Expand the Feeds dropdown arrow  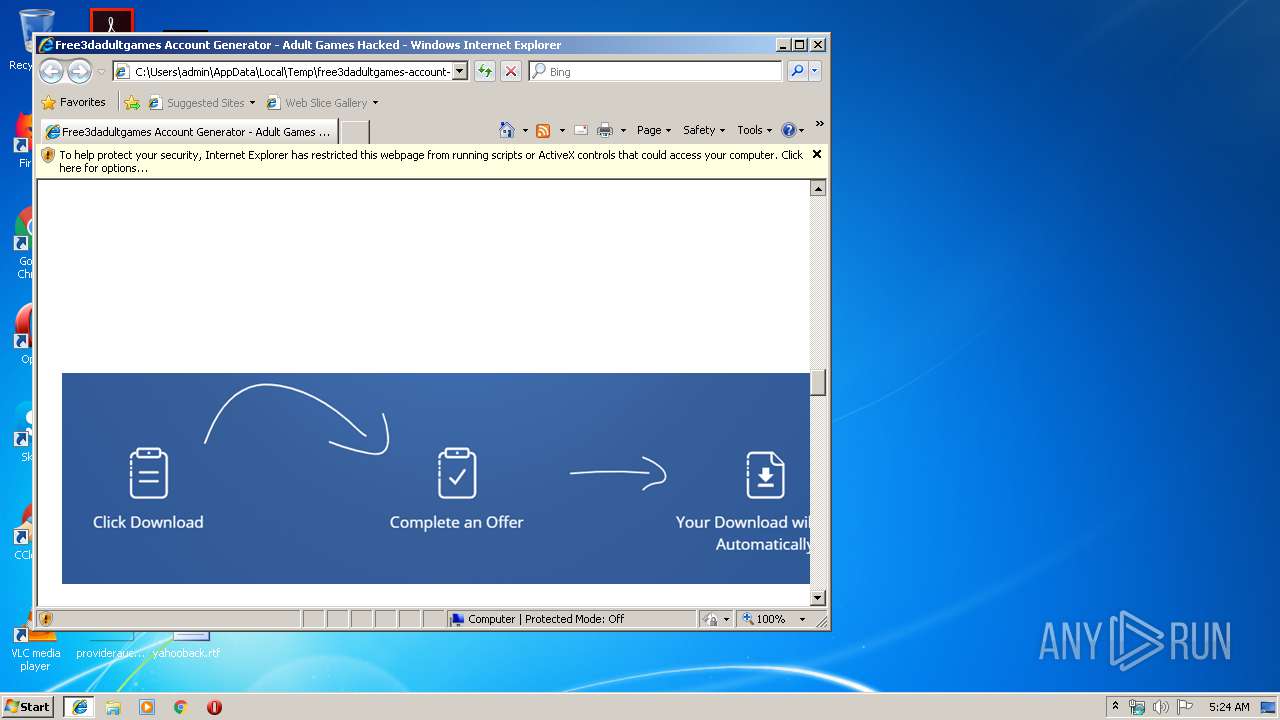click(x=562, y=130)
